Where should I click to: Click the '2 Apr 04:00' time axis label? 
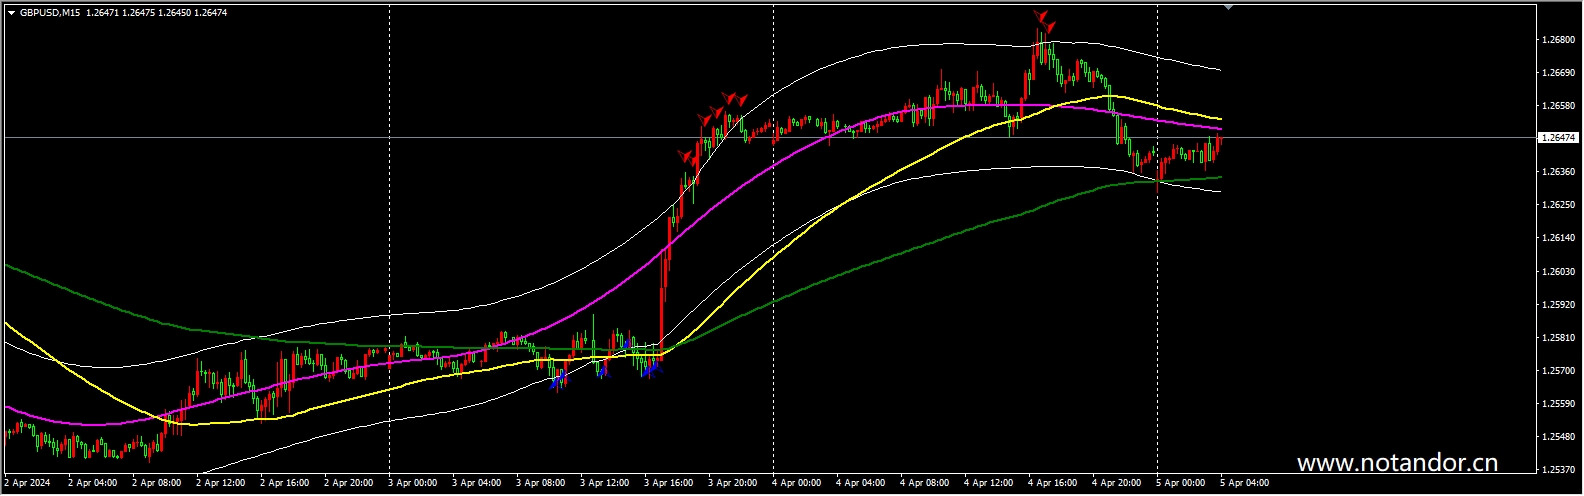(92, 483)
